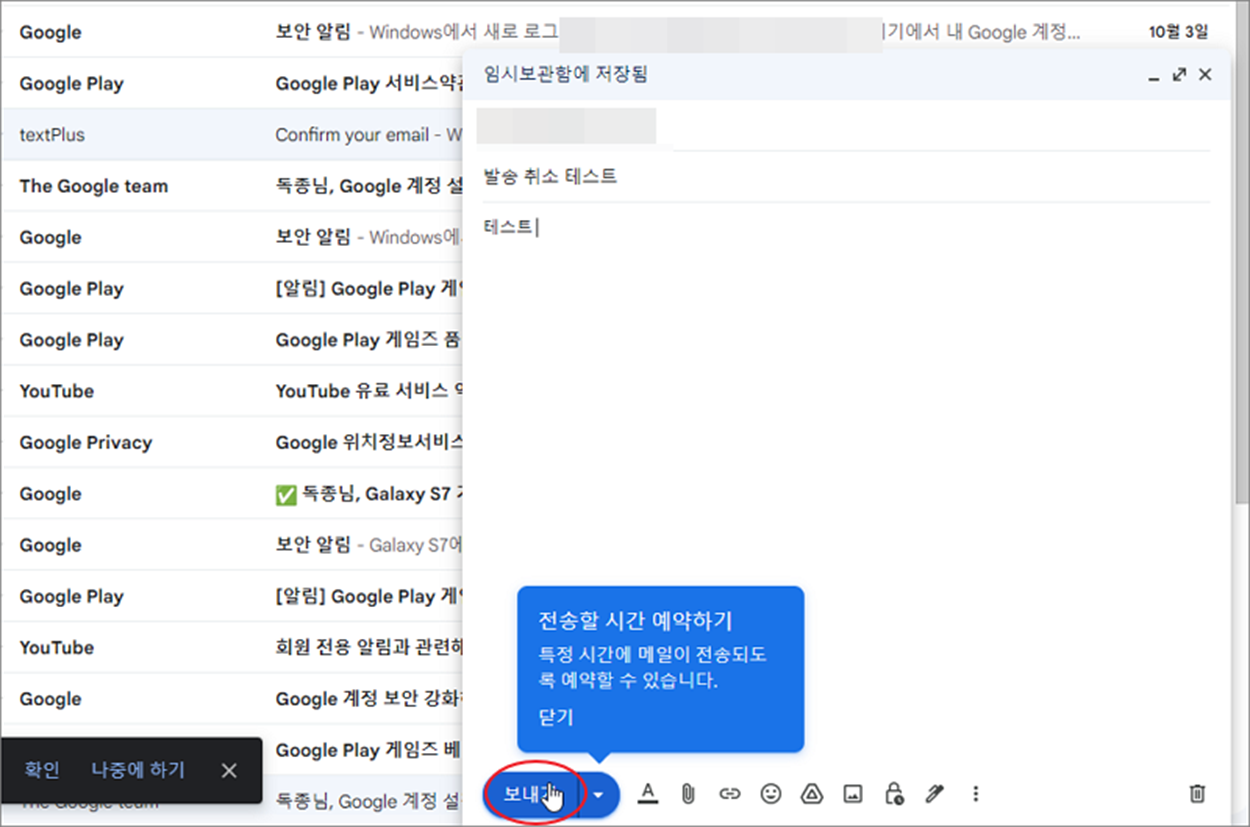1250x827 pixels.
Task: Open text formatting options (underlined A icon)
Action: pyautogui.click(x=648, y=794)
